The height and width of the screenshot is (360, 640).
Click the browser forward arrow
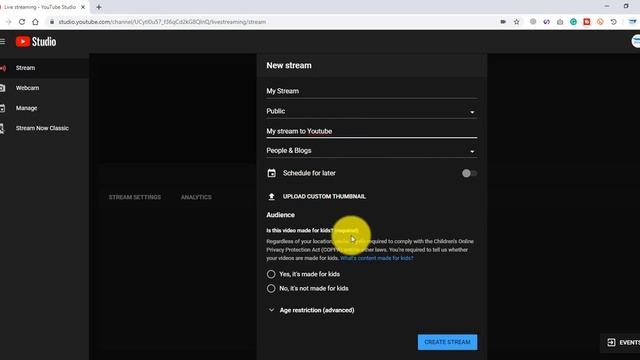click(8, 22)
